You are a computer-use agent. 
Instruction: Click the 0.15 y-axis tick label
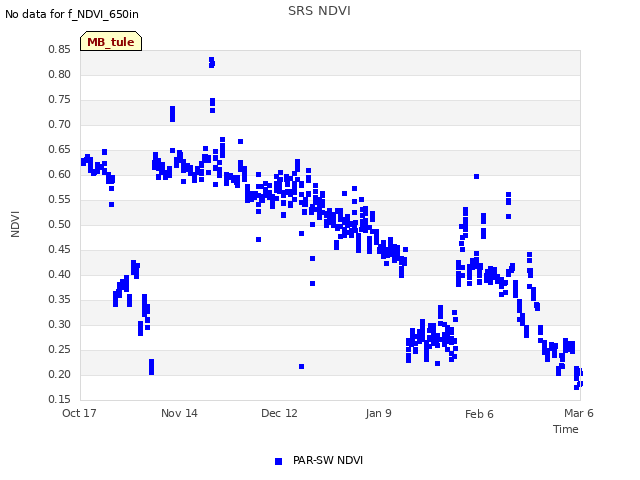point(59,399)
